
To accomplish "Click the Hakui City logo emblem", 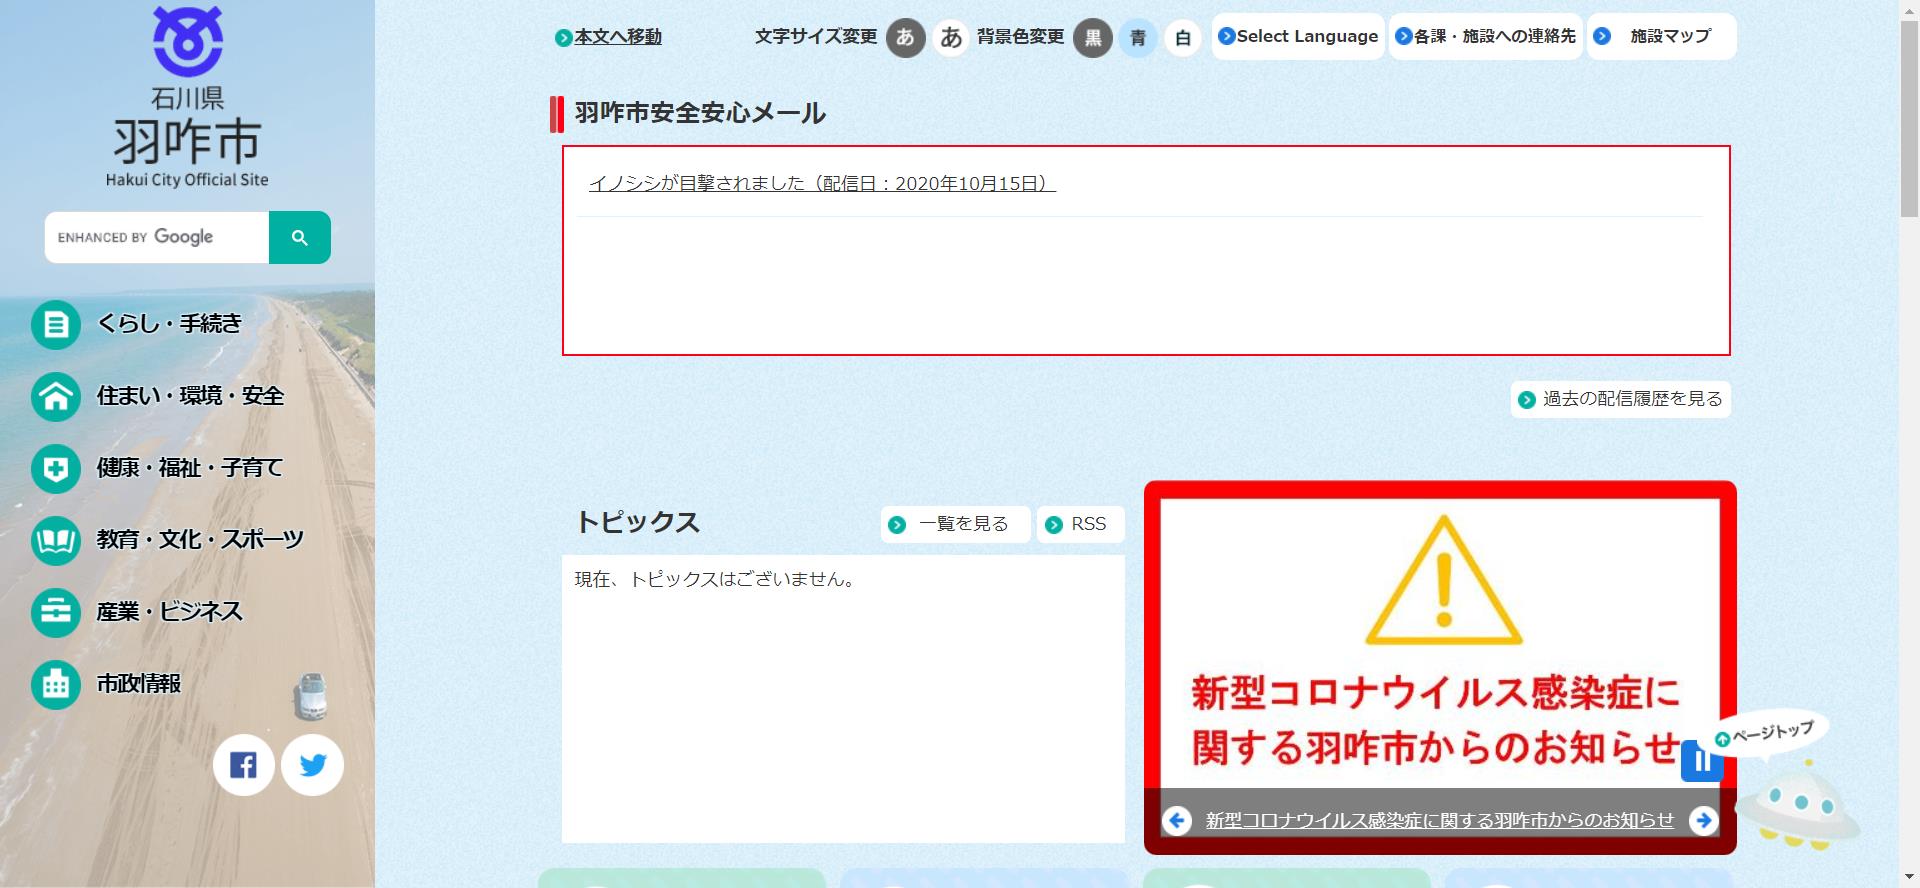I will coord(188,41).
